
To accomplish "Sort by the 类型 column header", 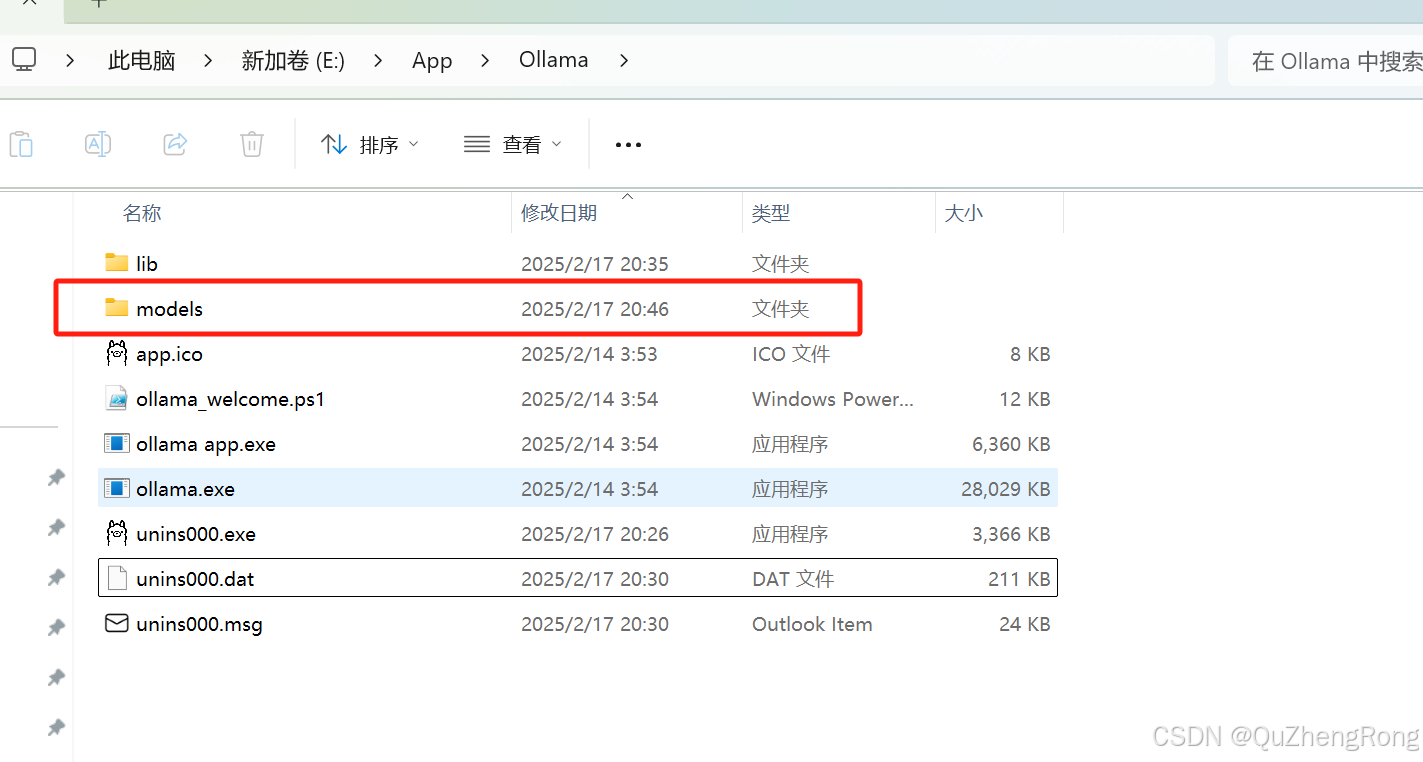I will pos(771,213).
